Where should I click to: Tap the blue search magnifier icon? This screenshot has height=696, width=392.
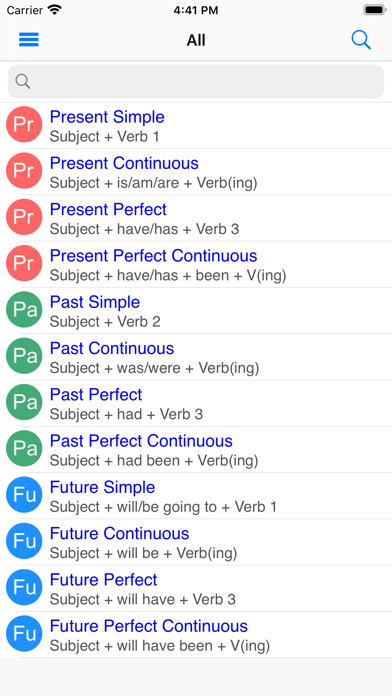361,40
